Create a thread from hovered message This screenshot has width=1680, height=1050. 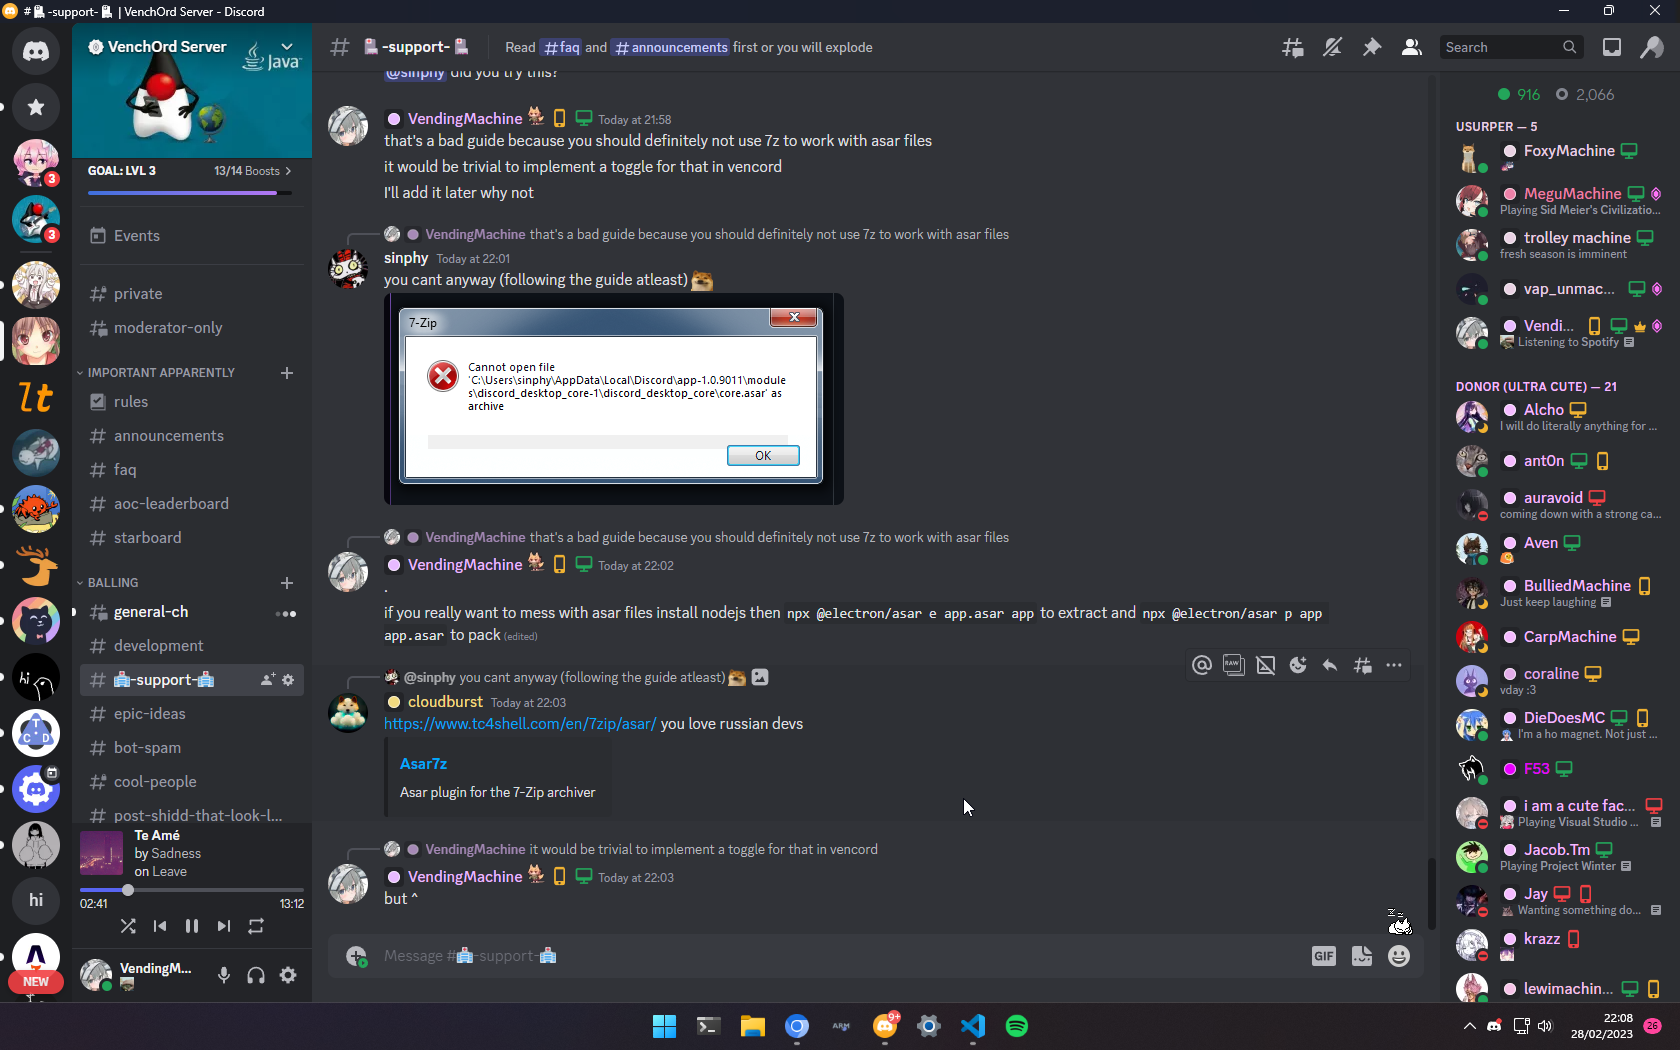(x=1362, y=665)
